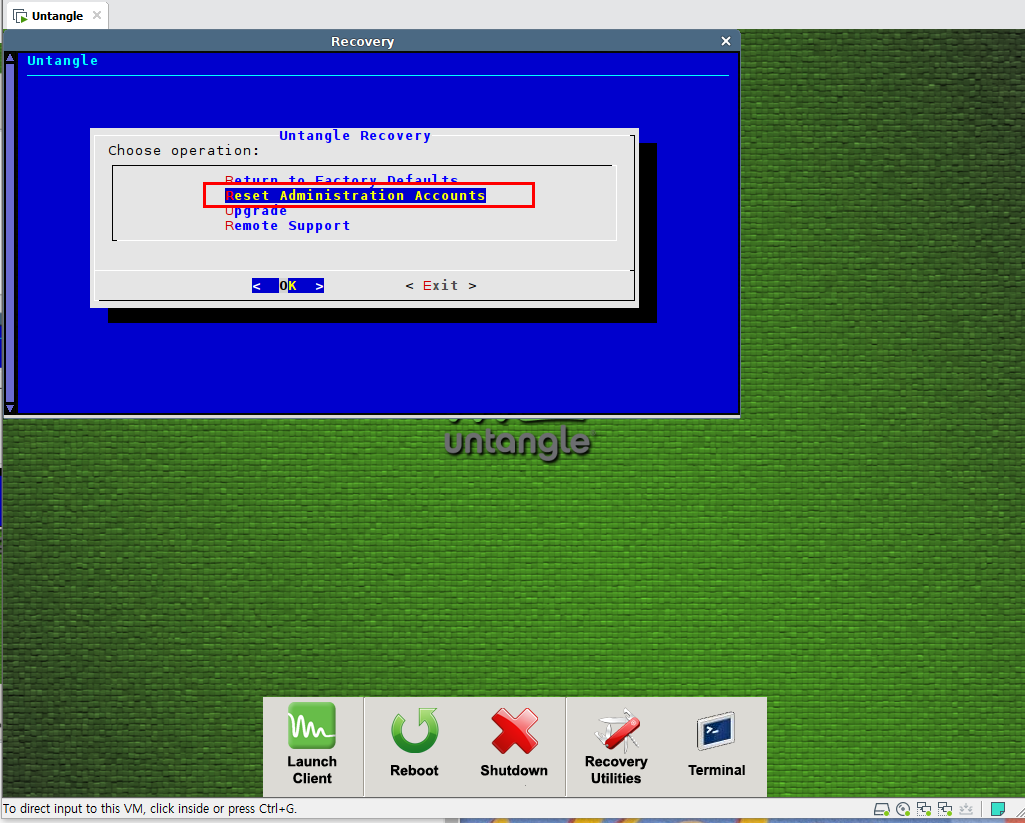Click the teal sticky note message icon
Screen dimensions: 1025x823
998,809
